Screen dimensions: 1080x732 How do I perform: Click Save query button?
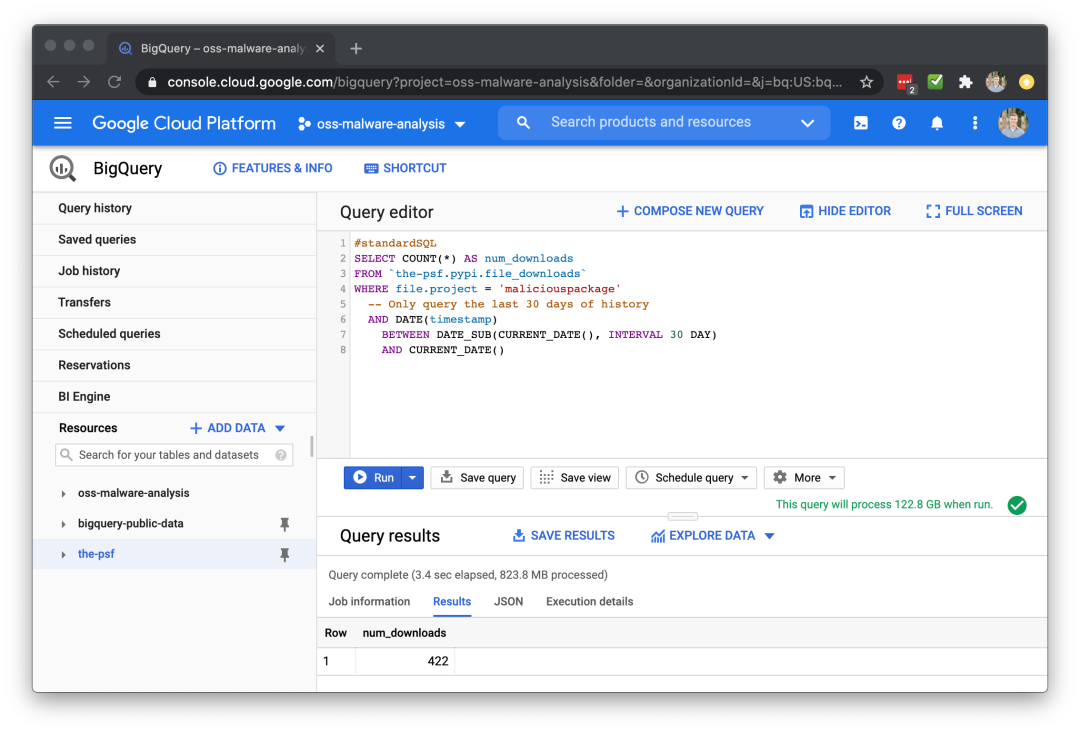click(x=477, y=478)
